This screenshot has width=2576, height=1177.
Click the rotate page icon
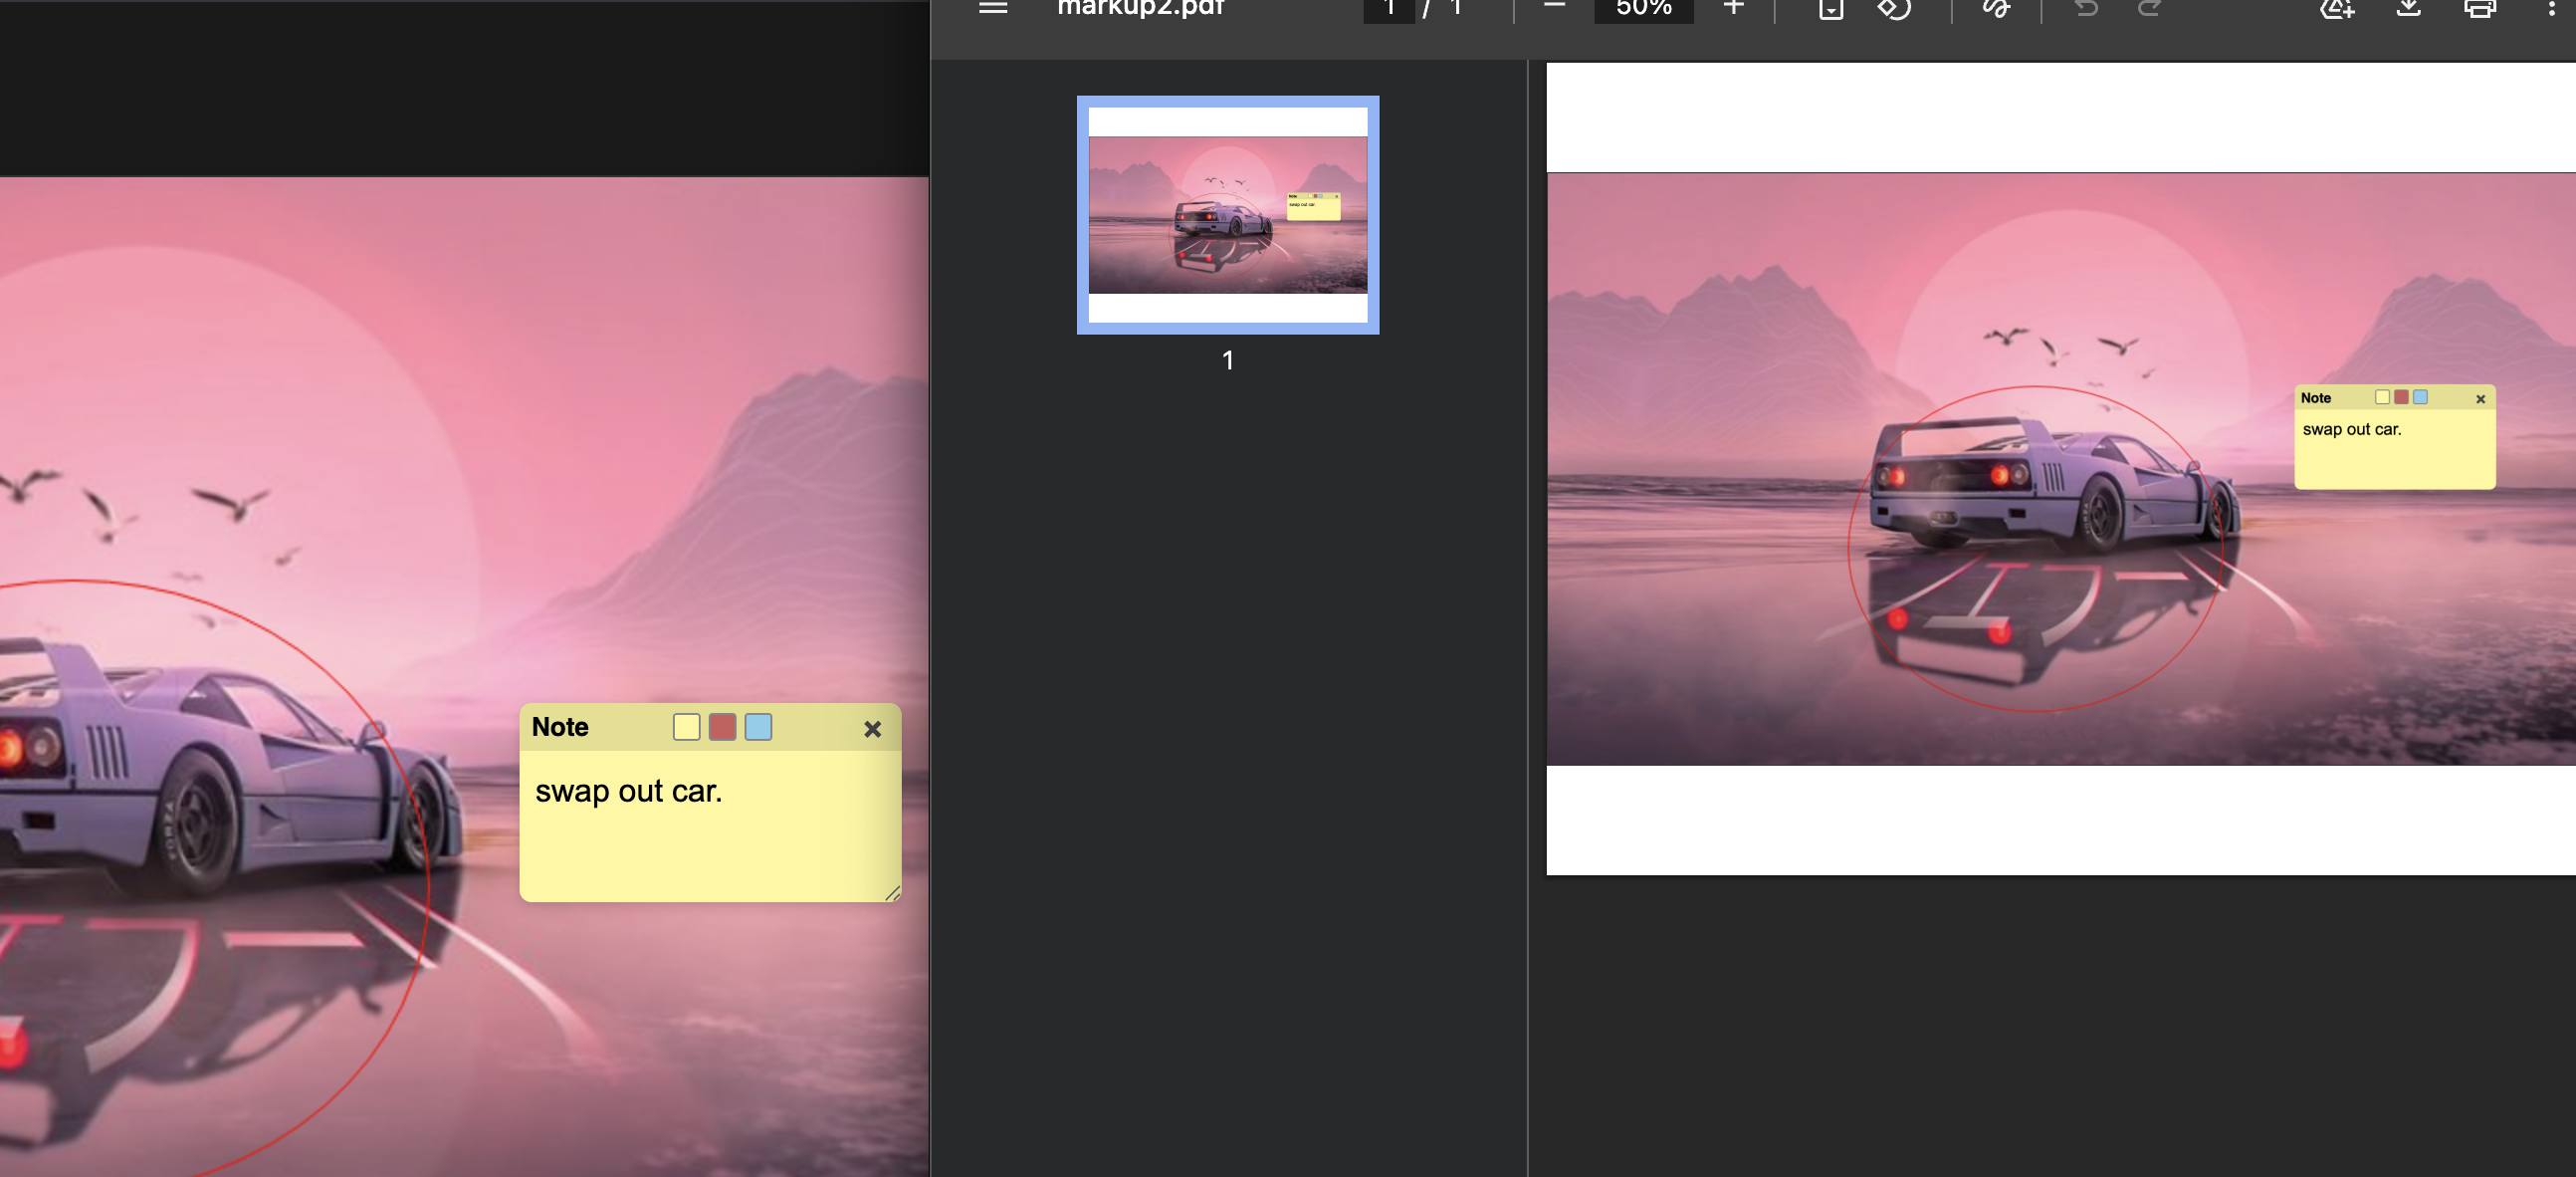click(1893, 8)
